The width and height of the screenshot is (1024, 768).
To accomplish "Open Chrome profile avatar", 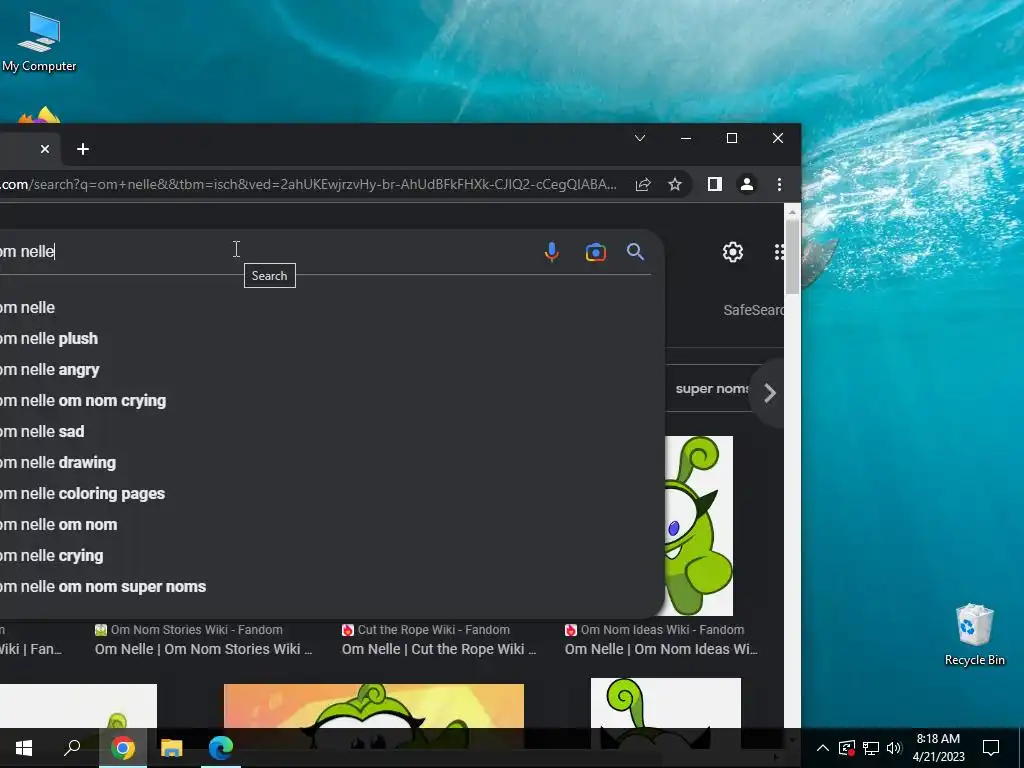I will tap(746, 184).
